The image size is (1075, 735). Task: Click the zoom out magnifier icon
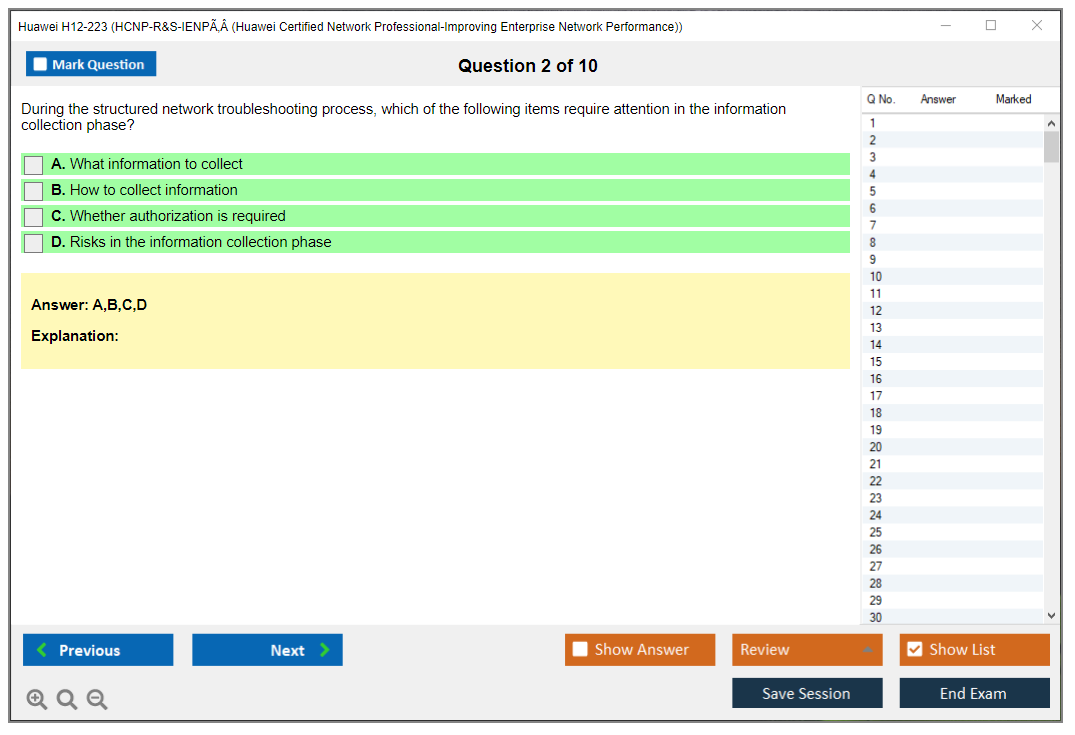pyautogui.click(x=97, y=700)
